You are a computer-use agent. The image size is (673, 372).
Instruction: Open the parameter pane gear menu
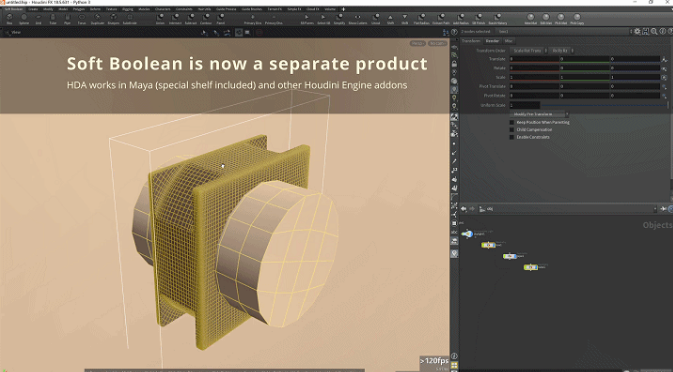click(637, 31)
